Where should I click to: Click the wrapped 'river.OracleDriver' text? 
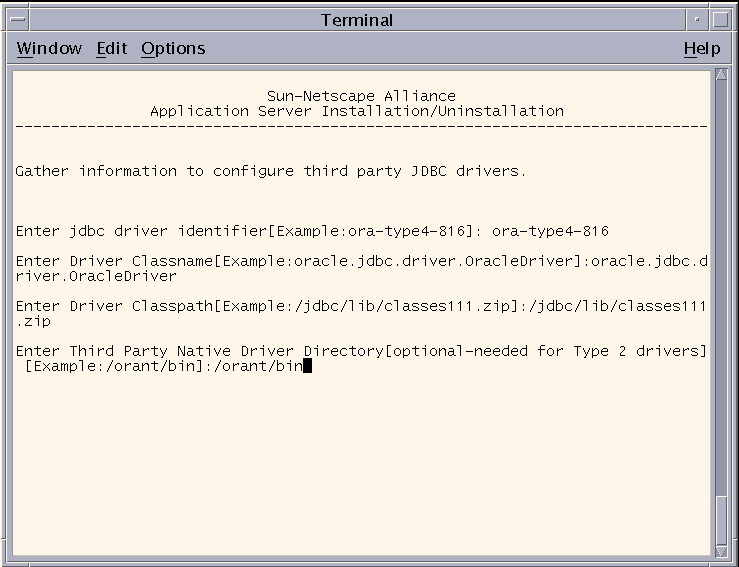[x=96, y=276]
